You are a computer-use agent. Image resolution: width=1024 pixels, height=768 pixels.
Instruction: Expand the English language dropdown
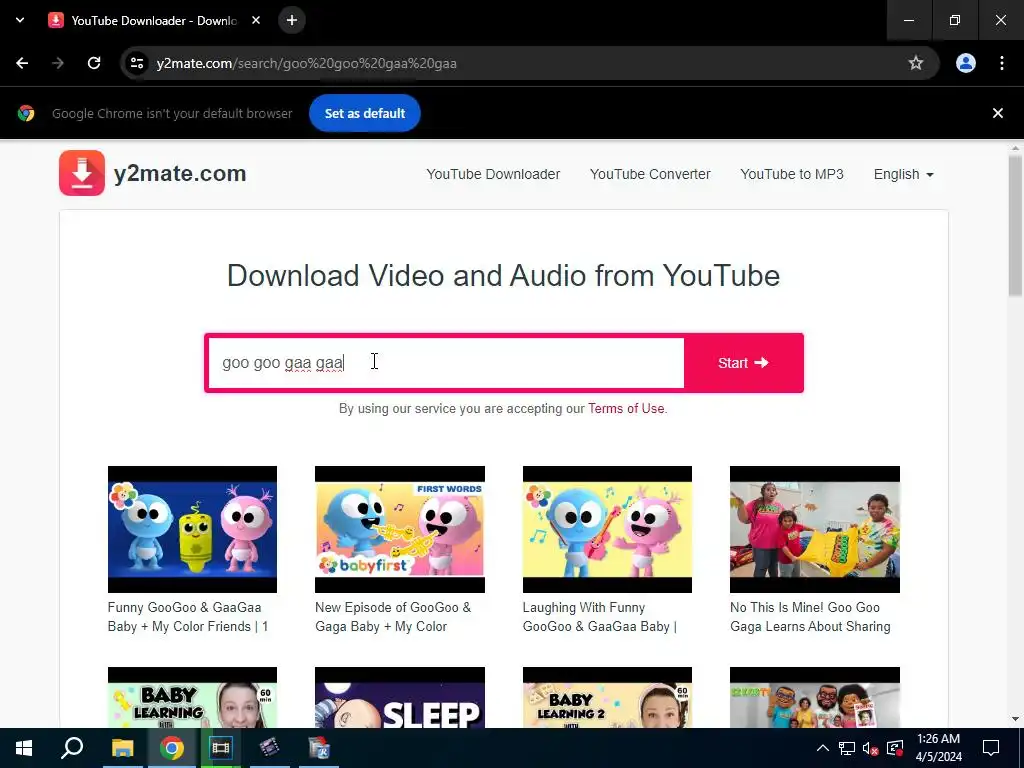(x=903, y=174)
